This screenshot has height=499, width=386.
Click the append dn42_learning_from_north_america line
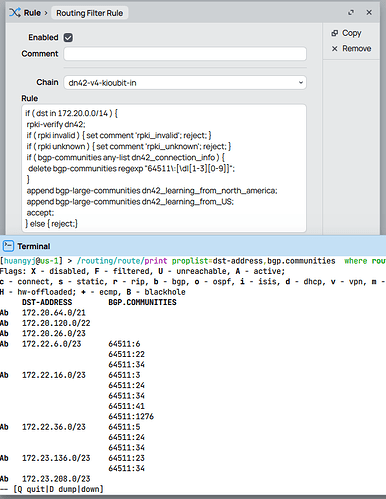(x=152, y=191)
